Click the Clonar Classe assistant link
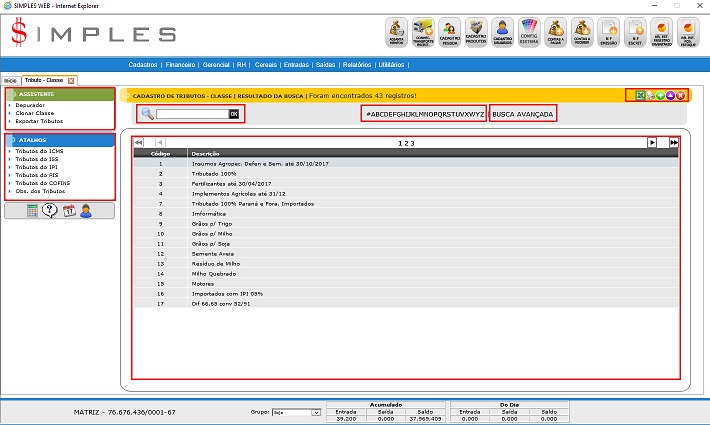 tap(37, 112)
